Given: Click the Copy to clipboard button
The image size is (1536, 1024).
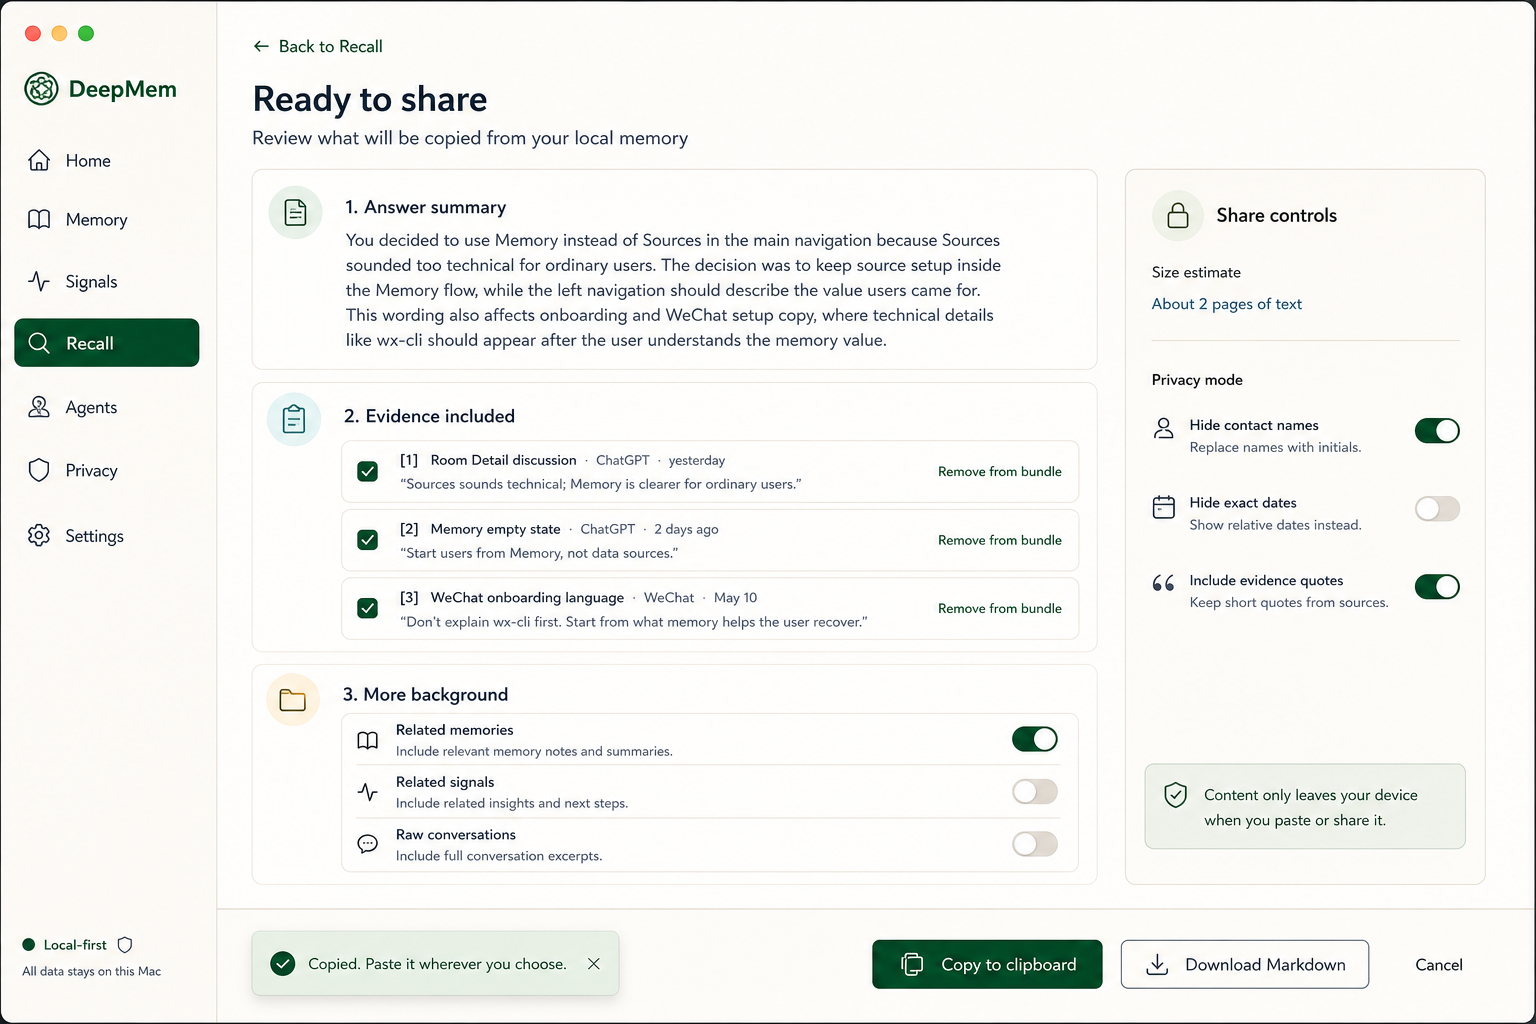Looking at the screenshot, I should pos(987,964).
